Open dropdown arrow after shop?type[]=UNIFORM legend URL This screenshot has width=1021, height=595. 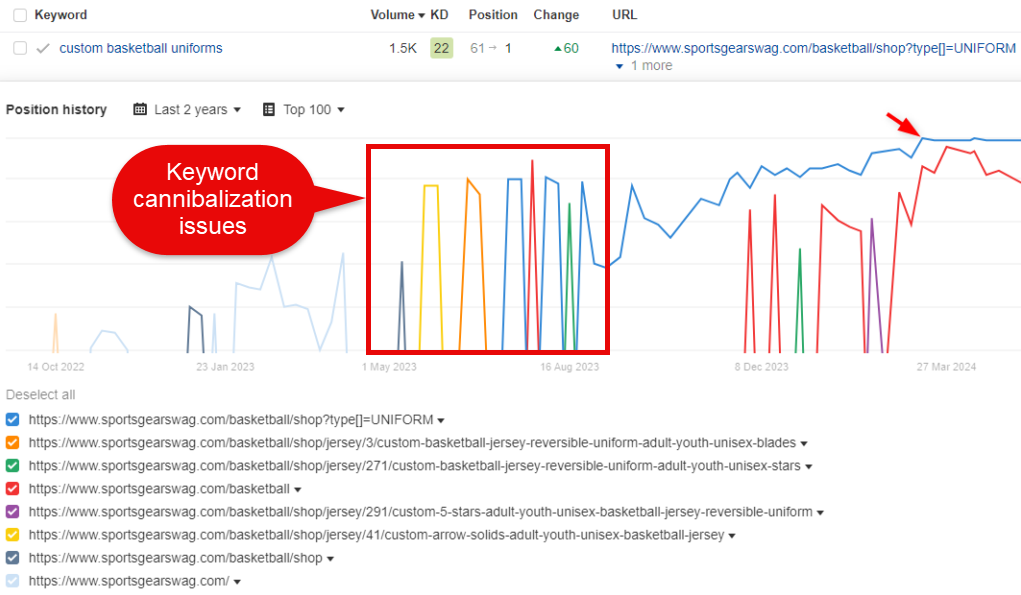[441, 421]
